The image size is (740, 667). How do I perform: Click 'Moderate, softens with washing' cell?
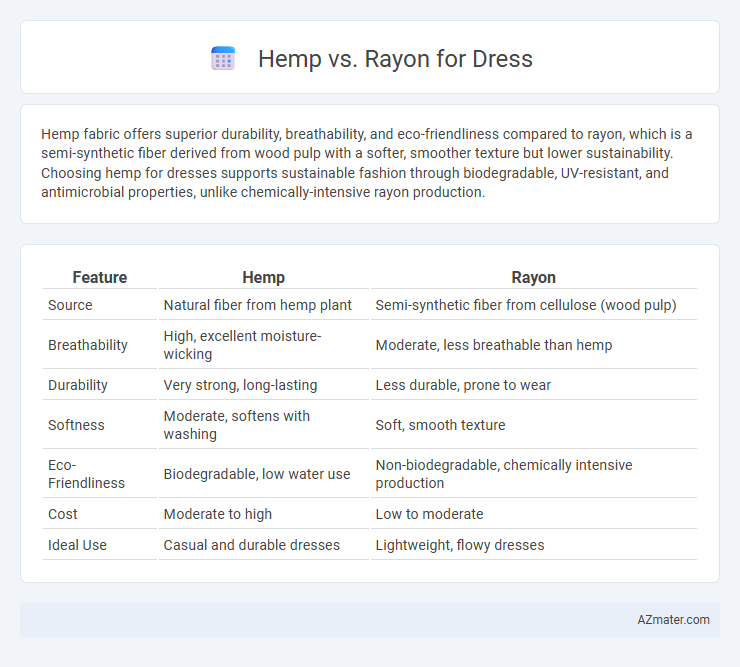pyautogui.click(x=263, y=425)
